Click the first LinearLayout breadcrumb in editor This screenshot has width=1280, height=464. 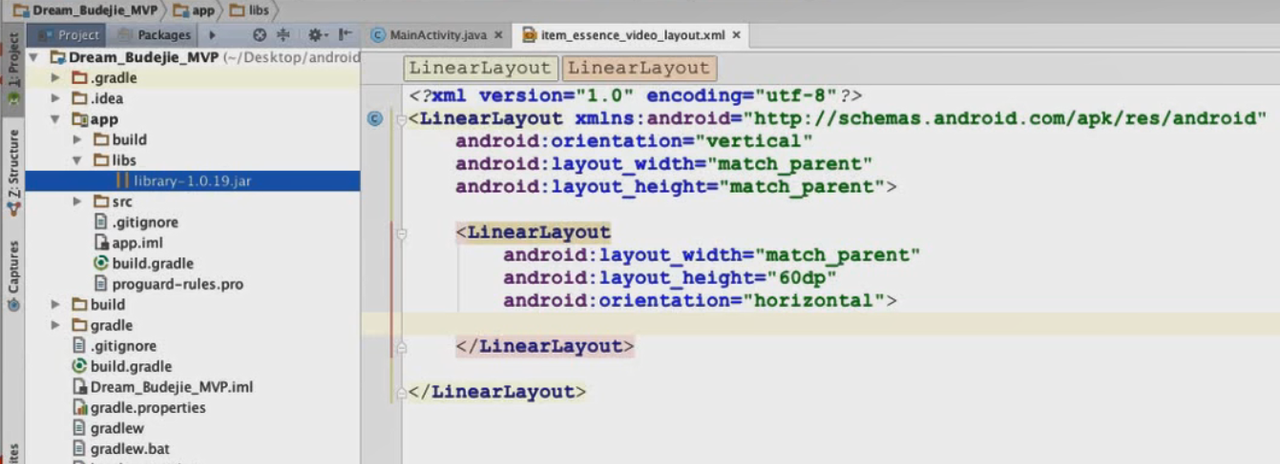coord(480,68)
